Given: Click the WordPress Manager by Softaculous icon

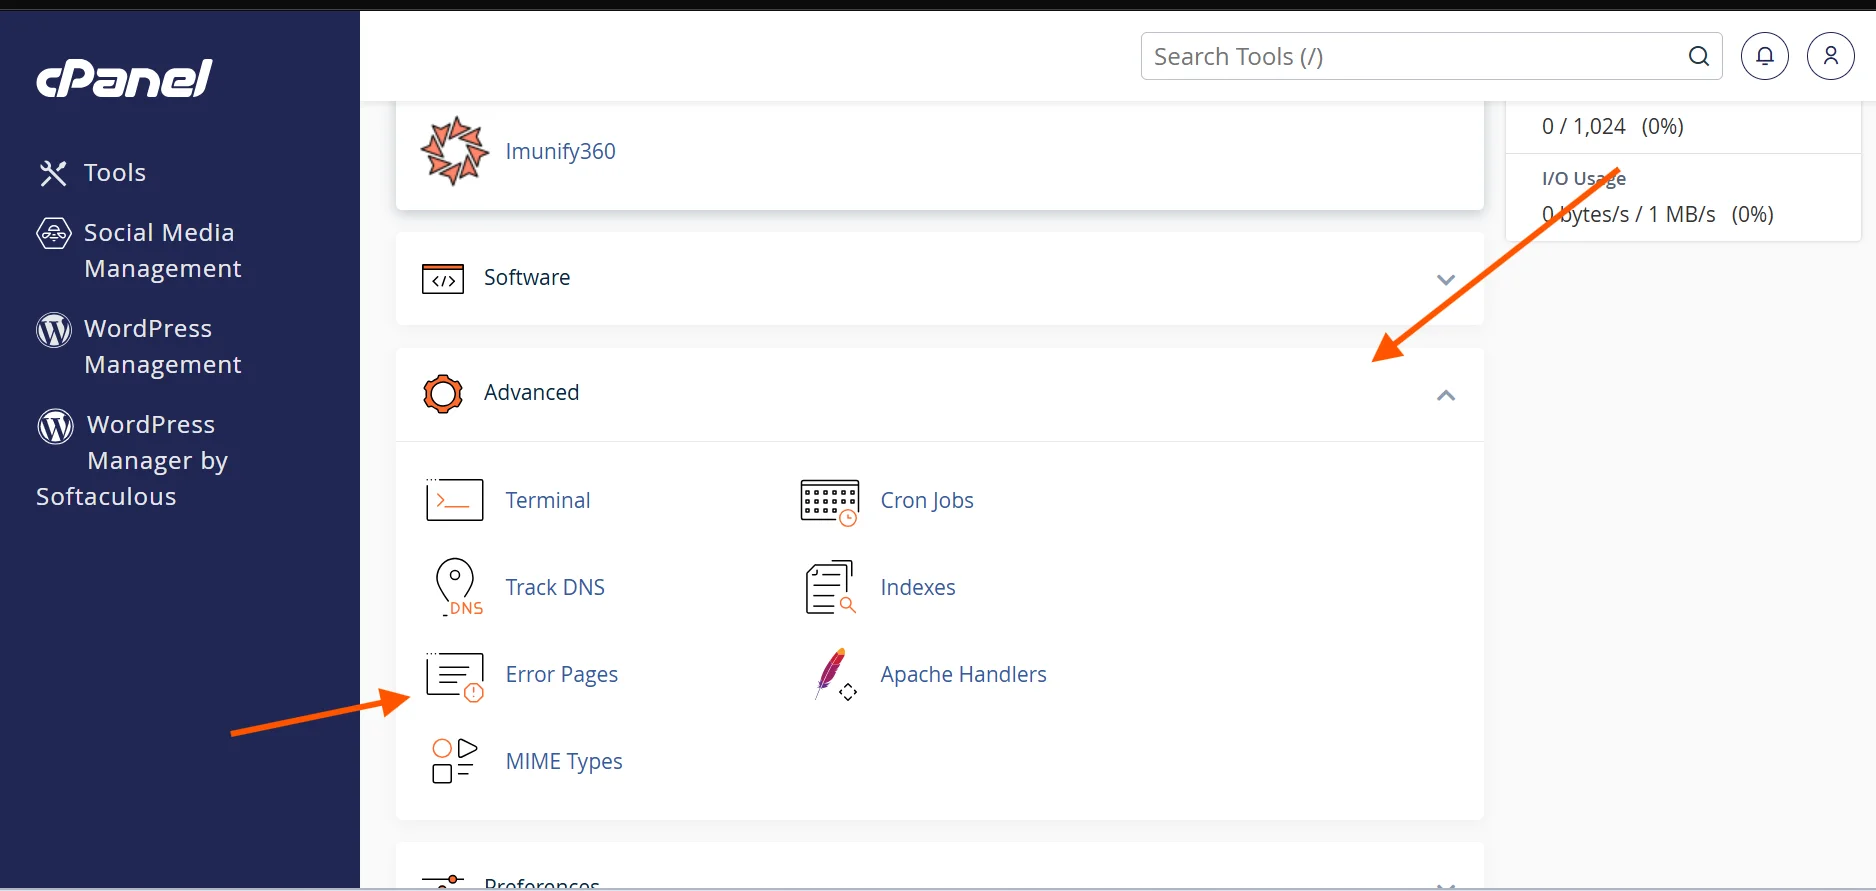Looking at the screenshot, I should tap(55, 425).
